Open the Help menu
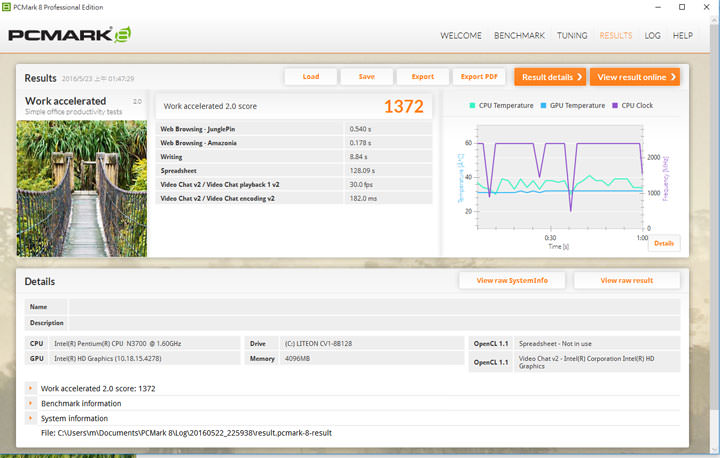720x458 pixels. (682, 36)
